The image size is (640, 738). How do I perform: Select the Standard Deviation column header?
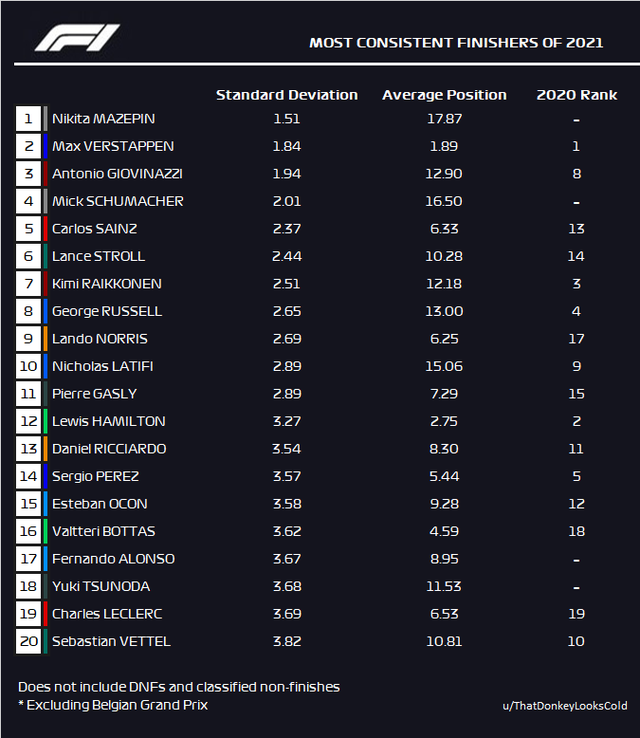coord(287,95)
